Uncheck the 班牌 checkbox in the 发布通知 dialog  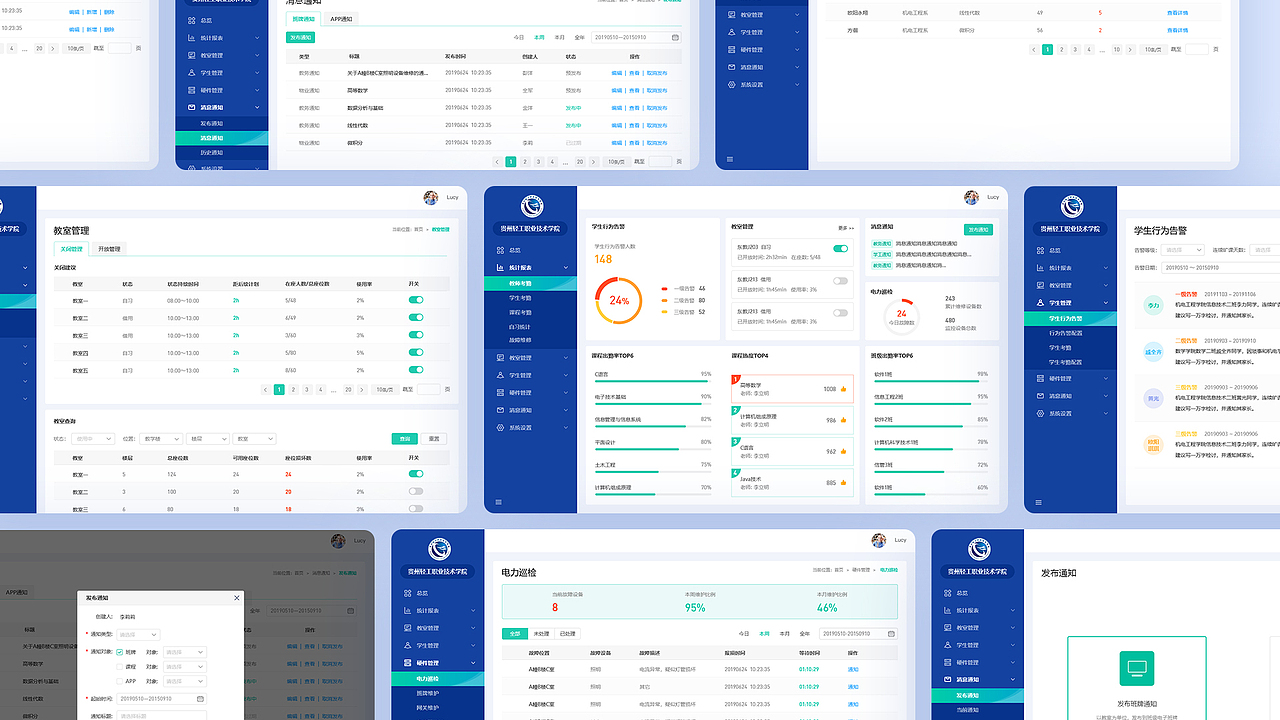pos(120,652)
